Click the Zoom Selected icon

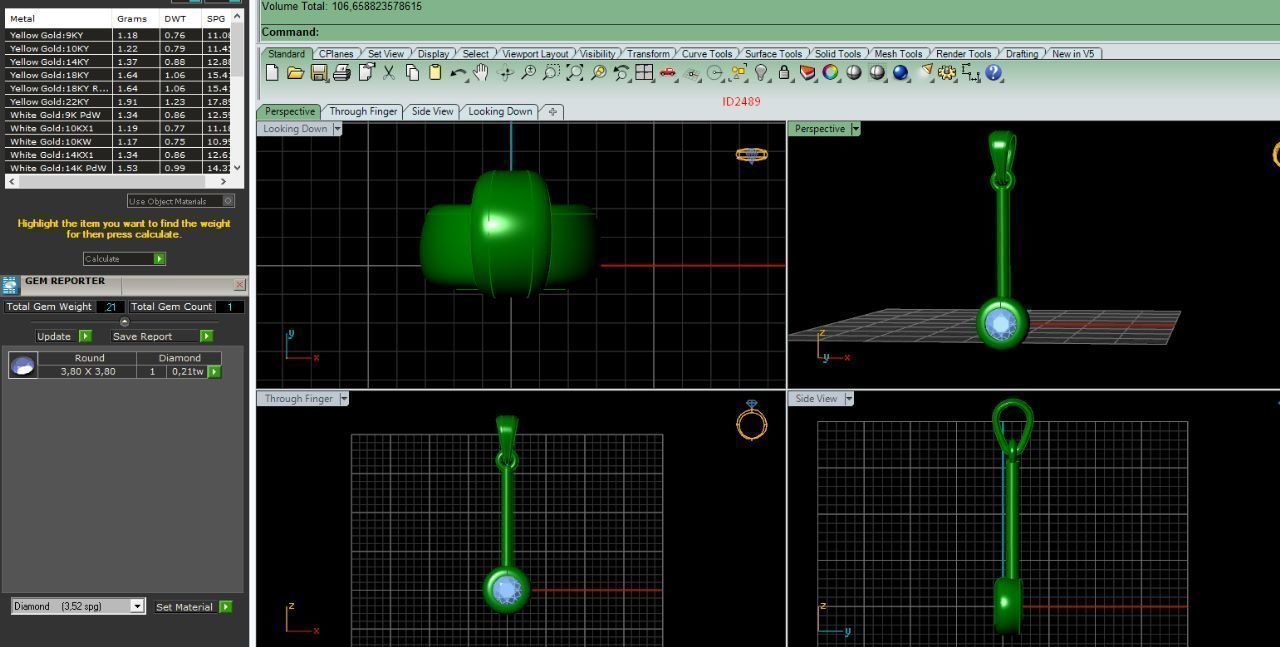[599, 72]
